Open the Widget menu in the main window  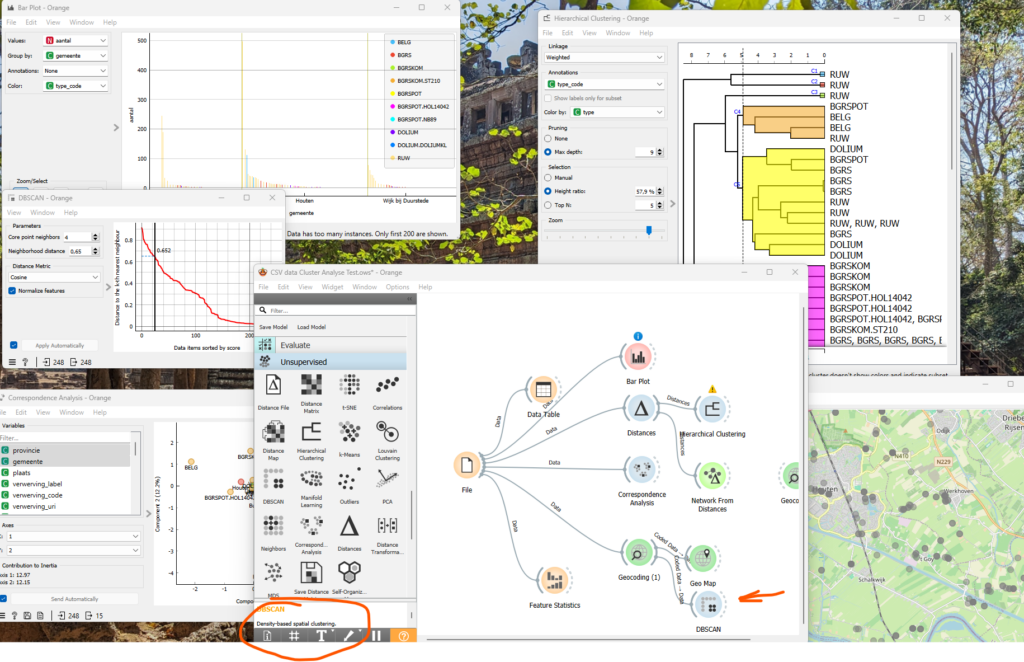click(332, 287)
